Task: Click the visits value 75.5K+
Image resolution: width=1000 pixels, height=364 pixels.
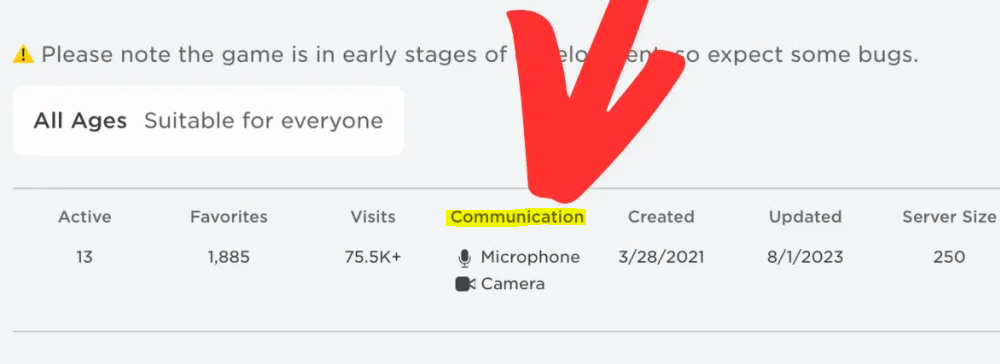Action: pyautogui.click(x=373, y=257)
